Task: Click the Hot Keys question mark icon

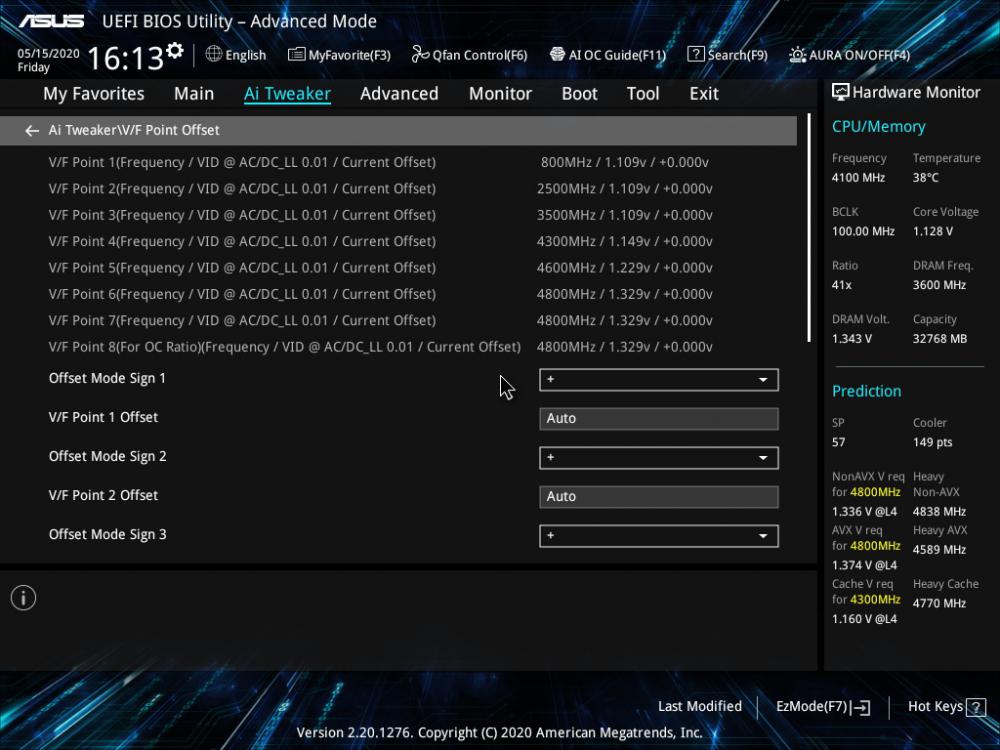Action: click(976, 707)
